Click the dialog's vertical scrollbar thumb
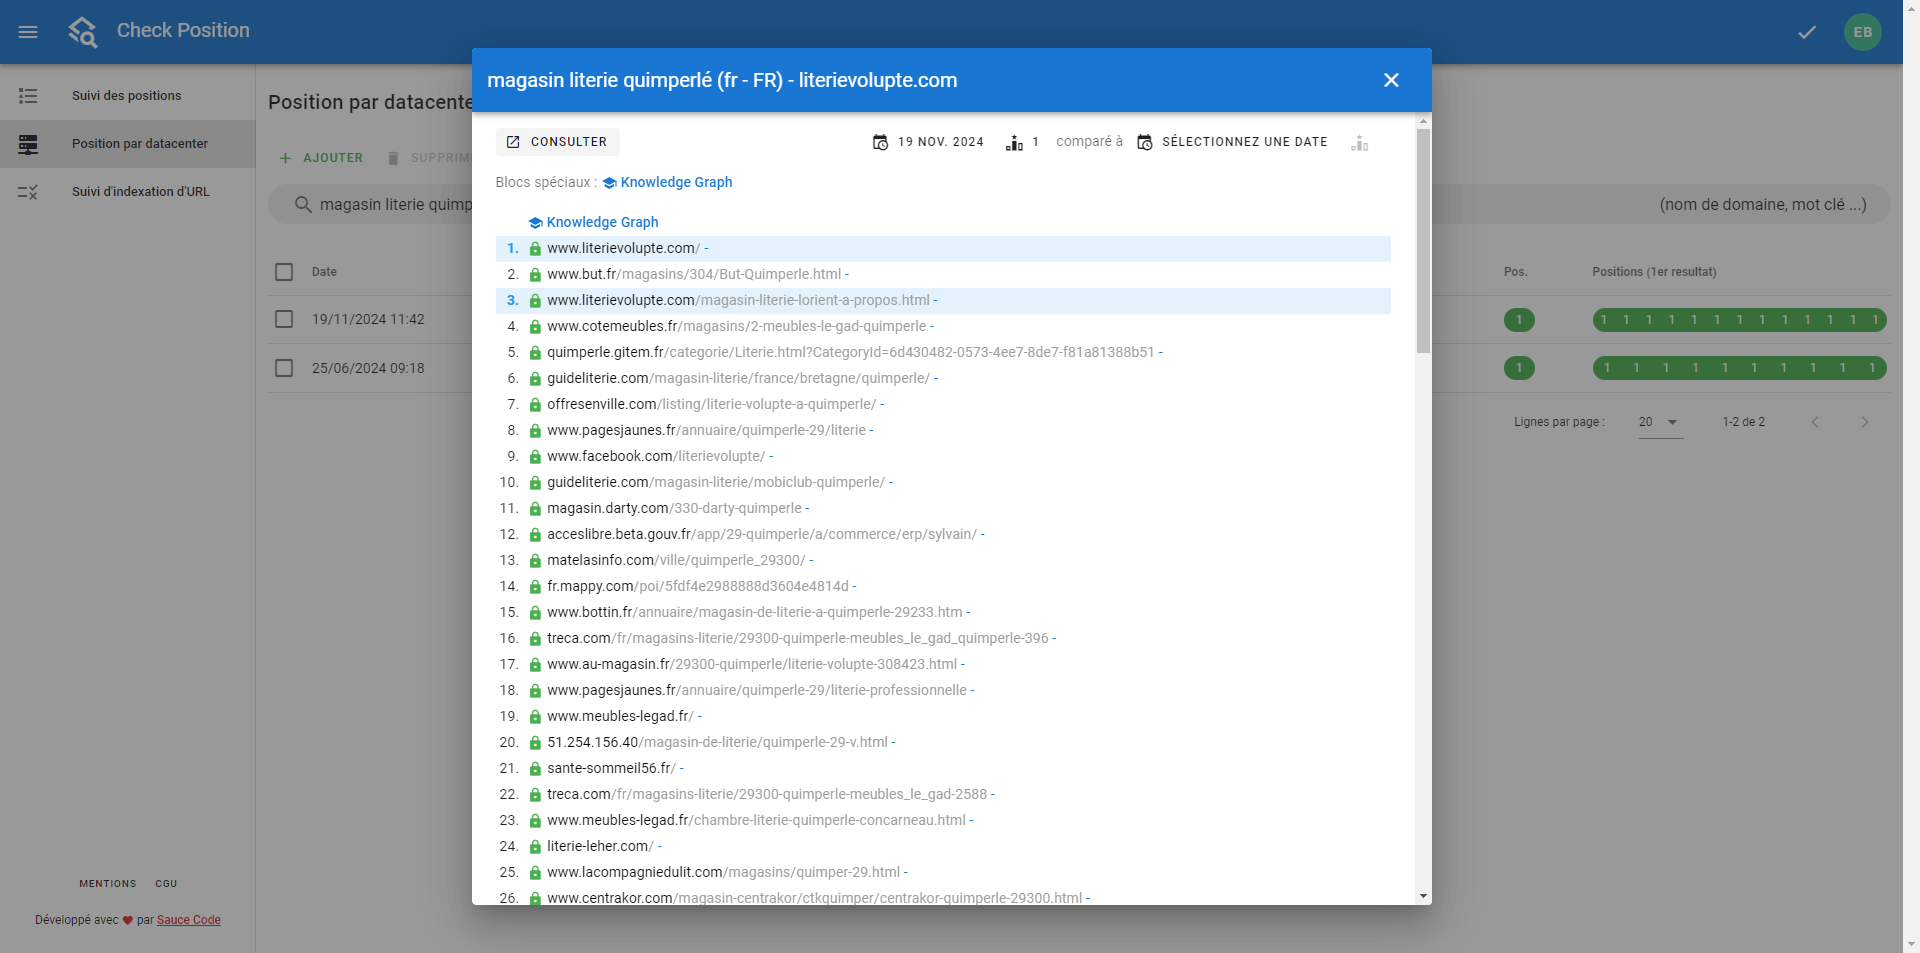This screenshot has height=953, width=1920. point(1423,240)
